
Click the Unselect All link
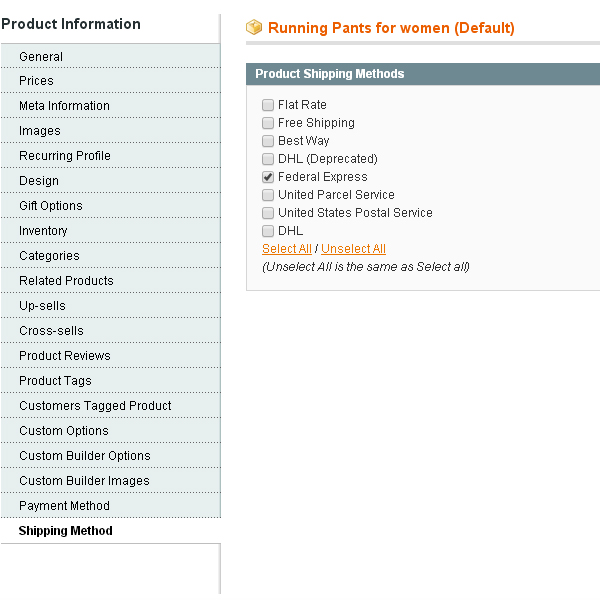click(x=353, y=249)
